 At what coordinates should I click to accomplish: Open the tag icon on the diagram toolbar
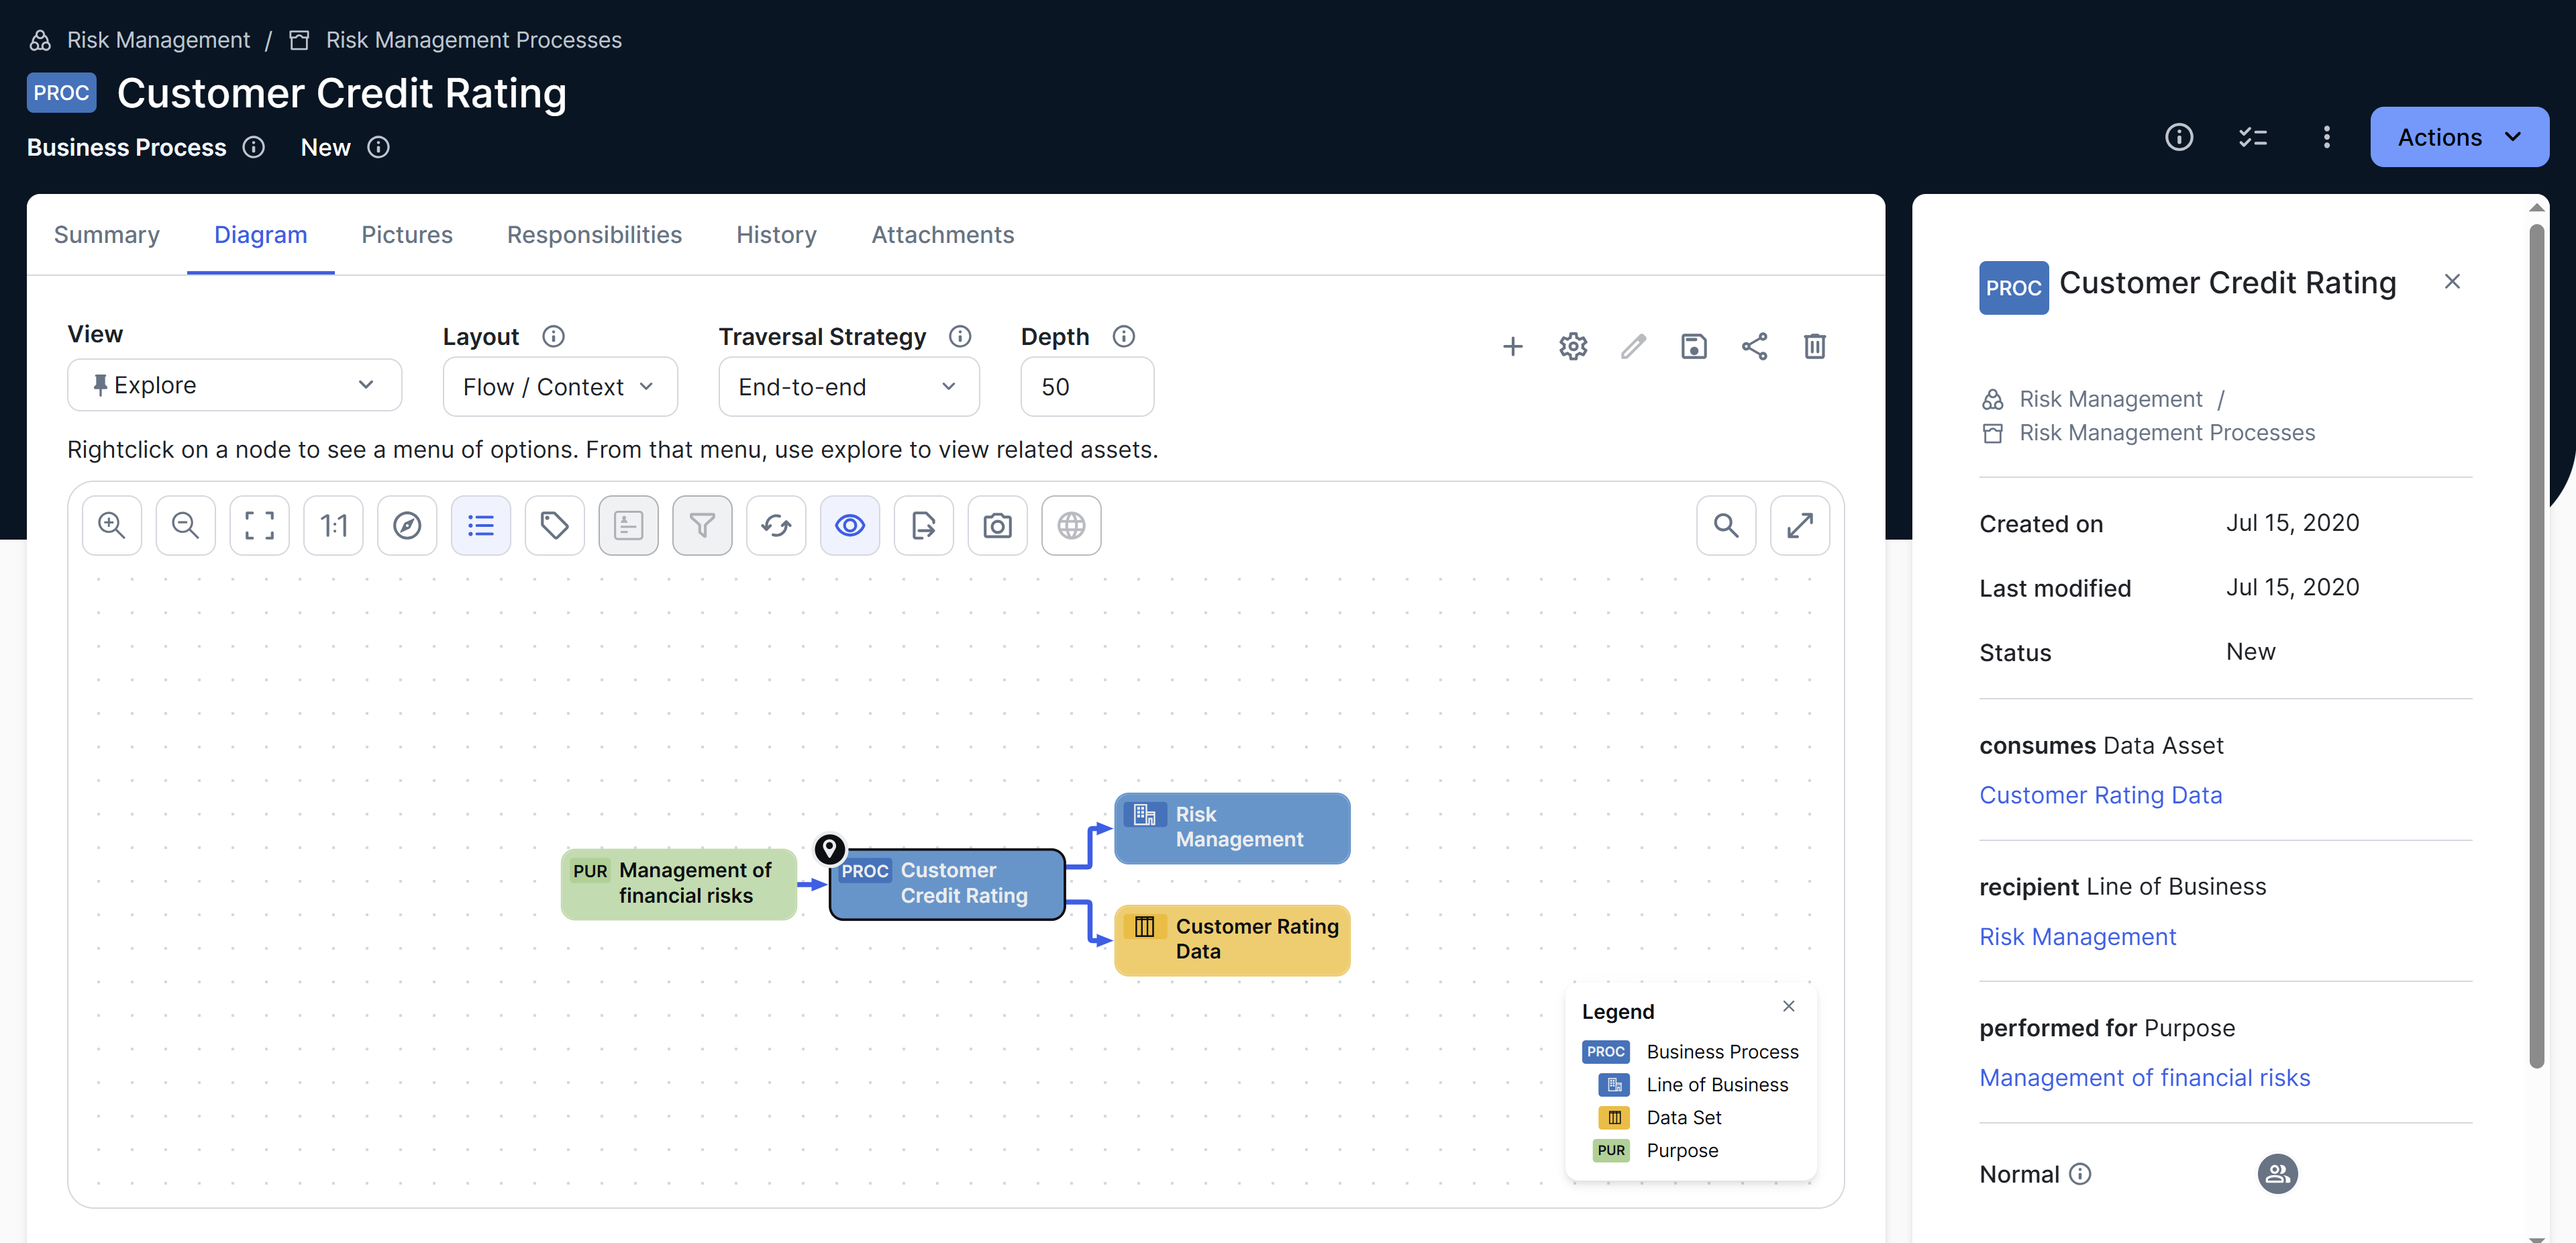click(554, 525)
